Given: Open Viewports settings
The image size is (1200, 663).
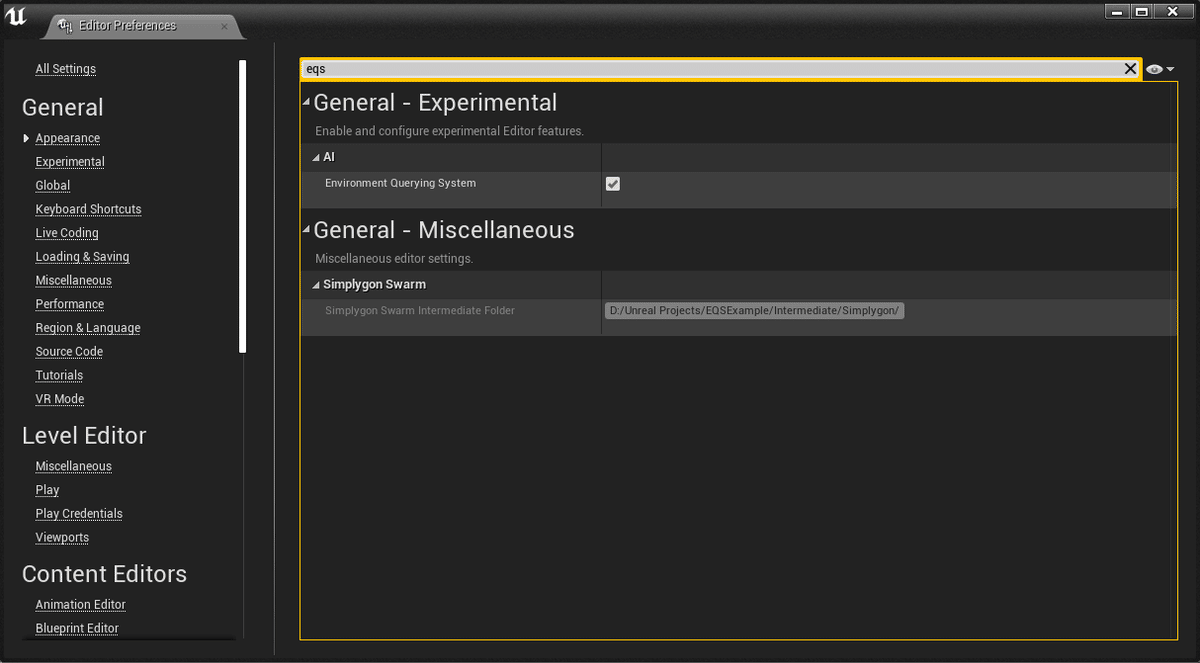Looking at the screenshot, I should [x=62, y=538].
